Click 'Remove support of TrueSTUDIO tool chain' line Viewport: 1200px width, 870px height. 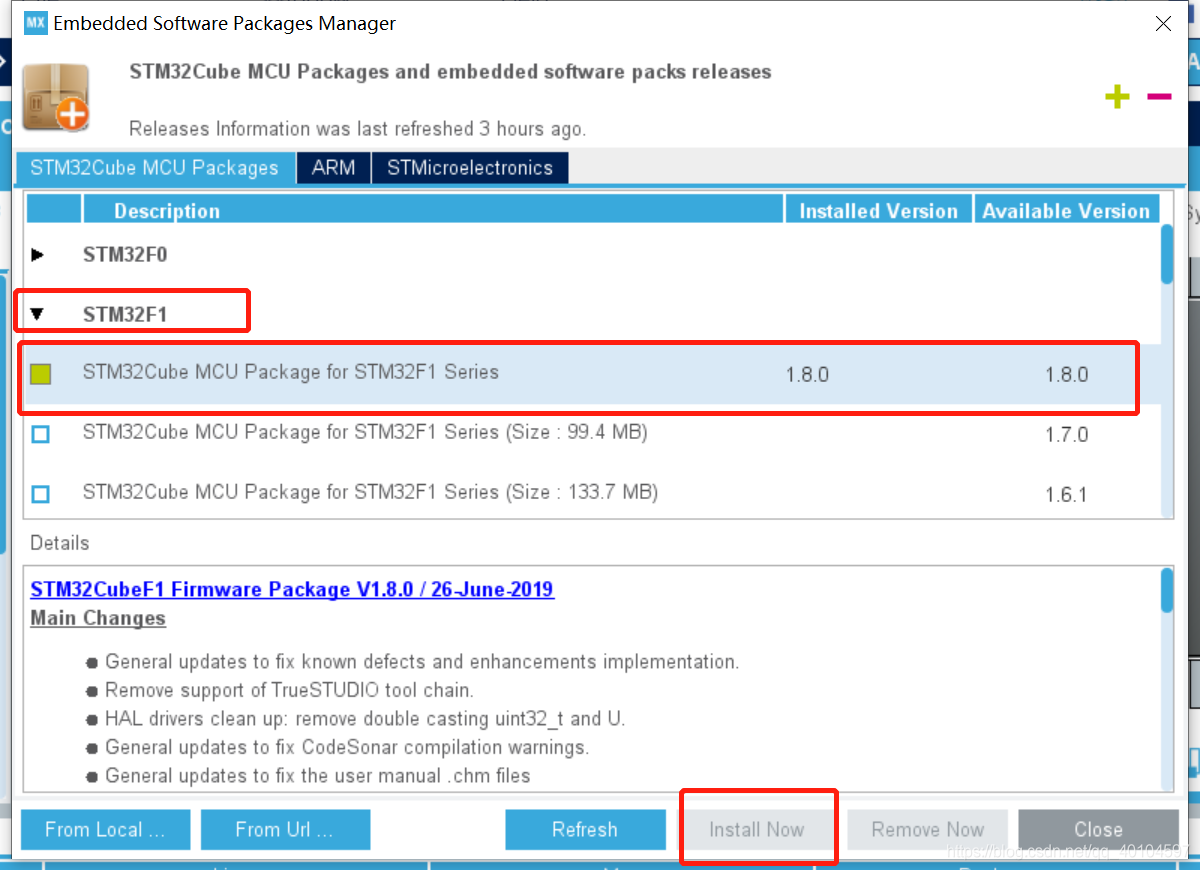pos(289,690)
